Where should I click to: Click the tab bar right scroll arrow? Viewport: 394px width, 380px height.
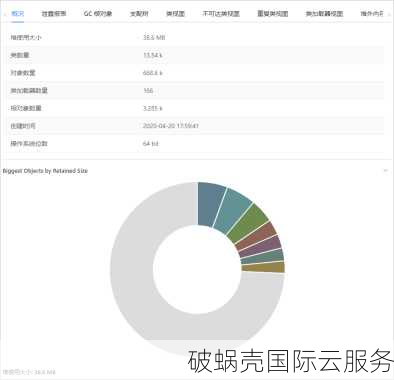389,14
